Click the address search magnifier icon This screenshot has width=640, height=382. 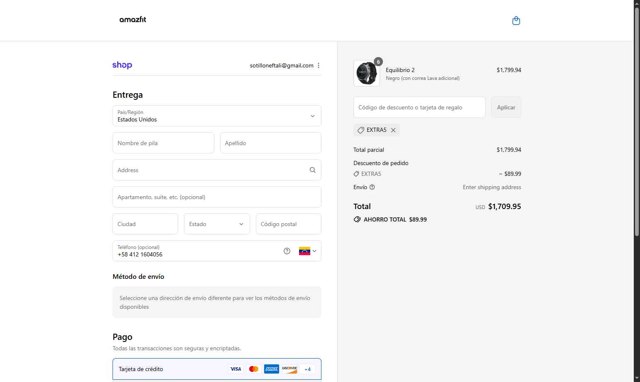coord(312,170)
